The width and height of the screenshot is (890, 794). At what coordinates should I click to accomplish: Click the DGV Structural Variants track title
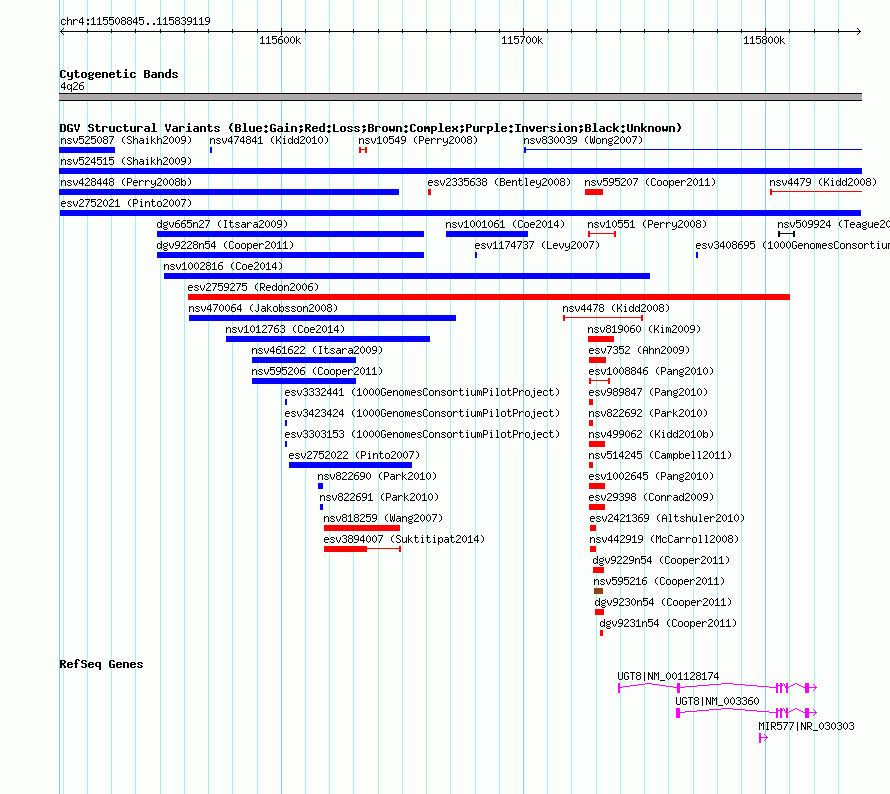pos(371,128)
